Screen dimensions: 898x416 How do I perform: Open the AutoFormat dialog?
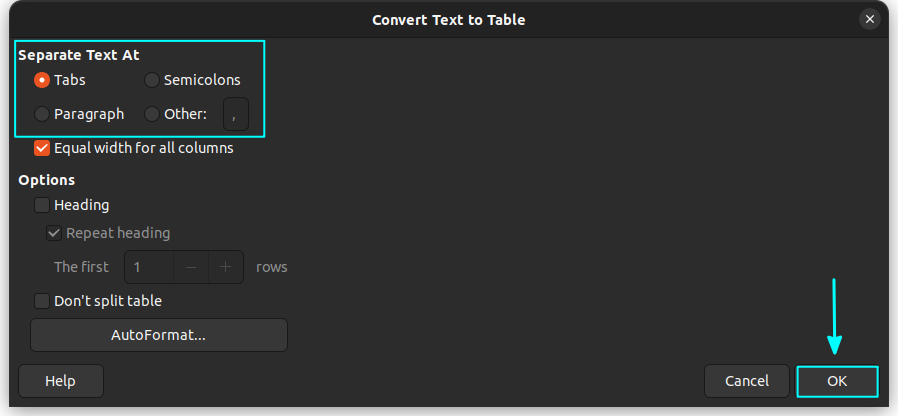click(159, 335)
